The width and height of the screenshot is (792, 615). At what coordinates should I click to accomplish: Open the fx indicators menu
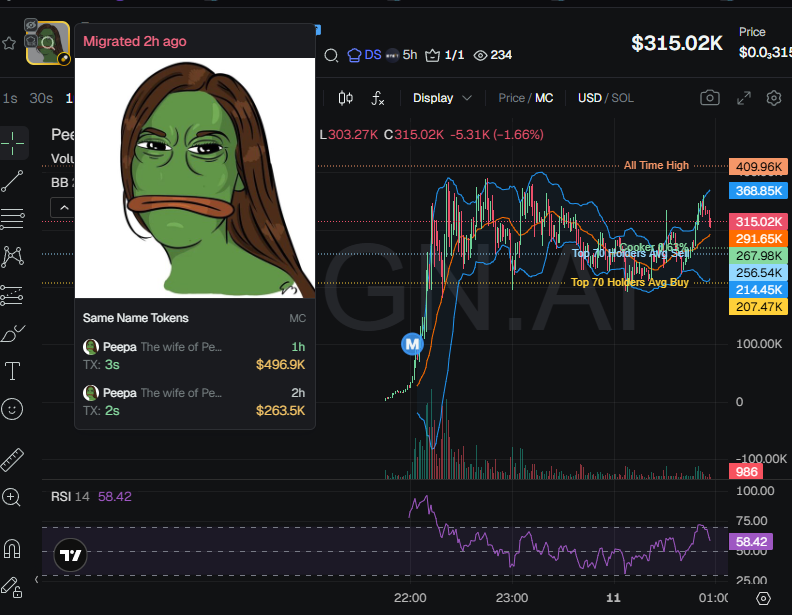coord(377,98)
